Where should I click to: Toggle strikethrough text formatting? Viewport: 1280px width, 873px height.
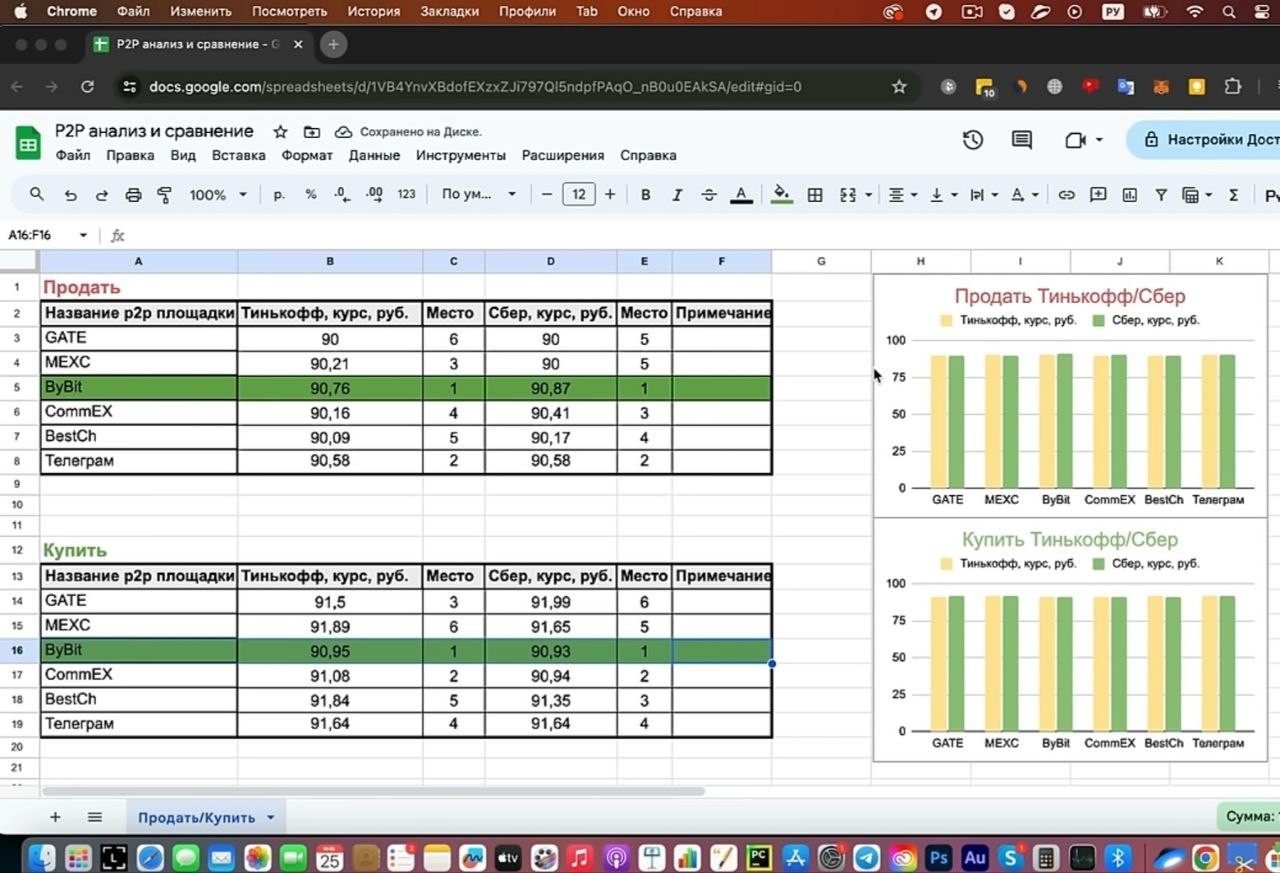709,195
